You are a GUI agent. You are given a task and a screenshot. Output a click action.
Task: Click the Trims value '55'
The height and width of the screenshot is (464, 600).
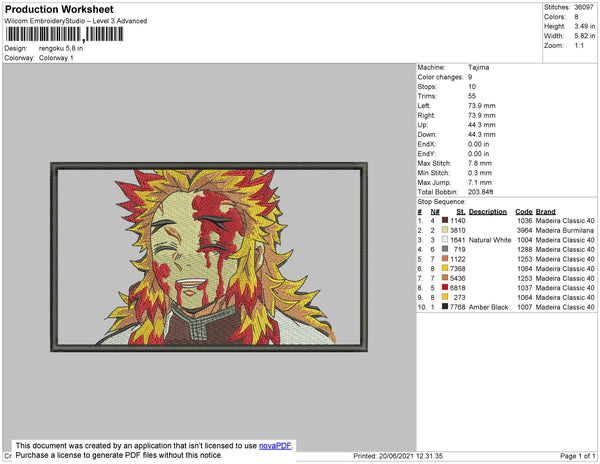tap(472, 96)
